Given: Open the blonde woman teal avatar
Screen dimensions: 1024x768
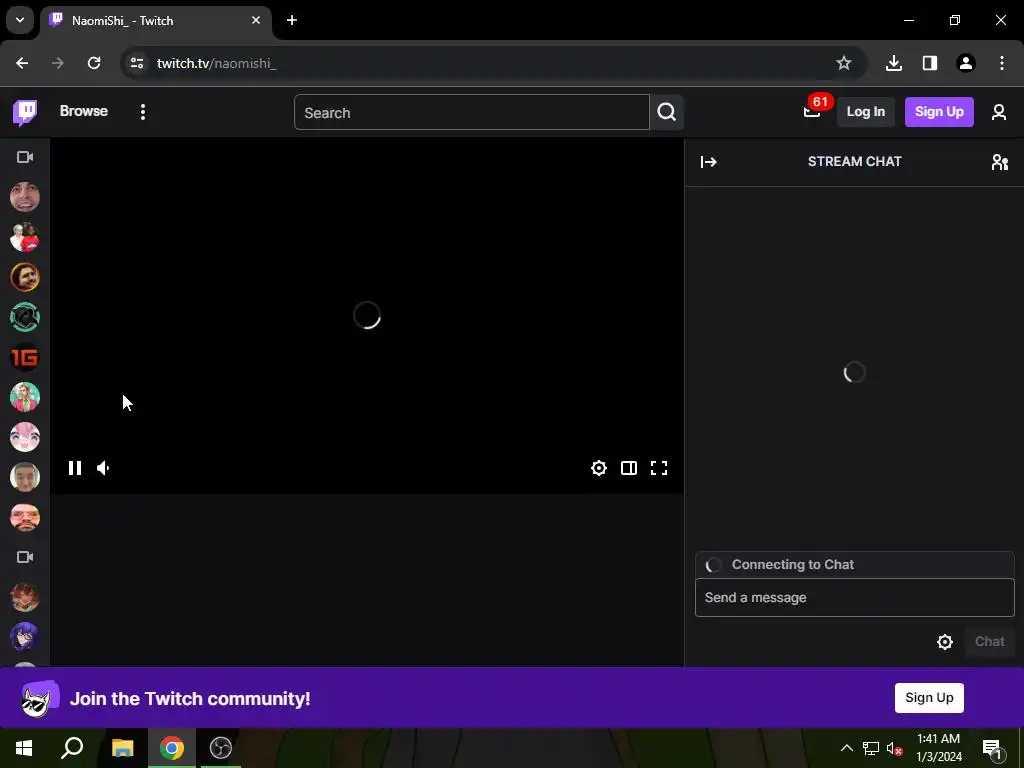Looking at the screenshot, I should [x=25, y=397].
